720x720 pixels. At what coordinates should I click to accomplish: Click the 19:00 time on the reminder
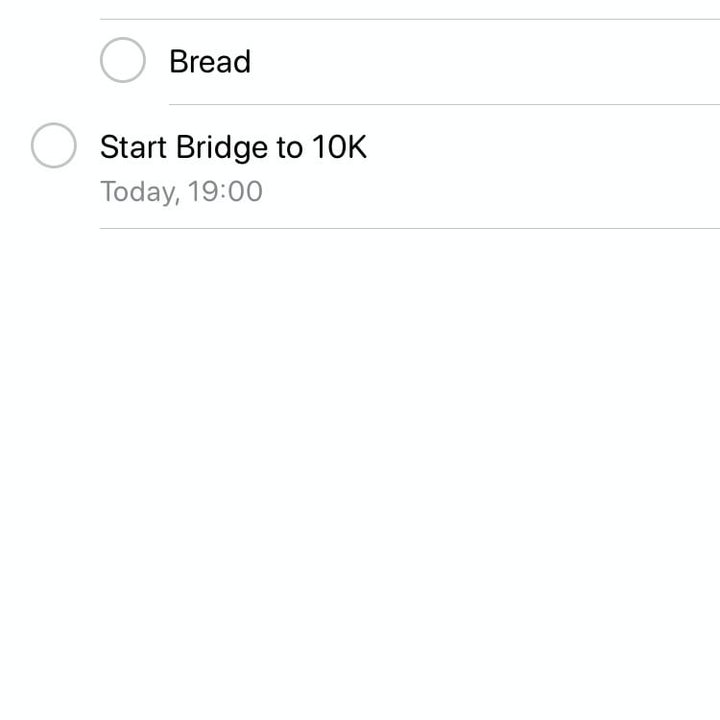225,191
